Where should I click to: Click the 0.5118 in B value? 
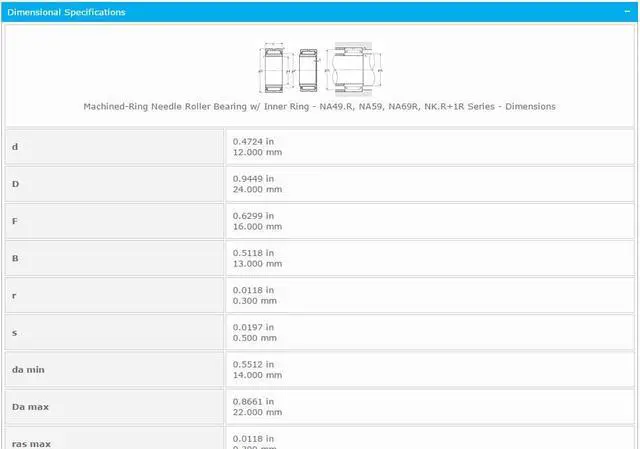pos(253,252)
